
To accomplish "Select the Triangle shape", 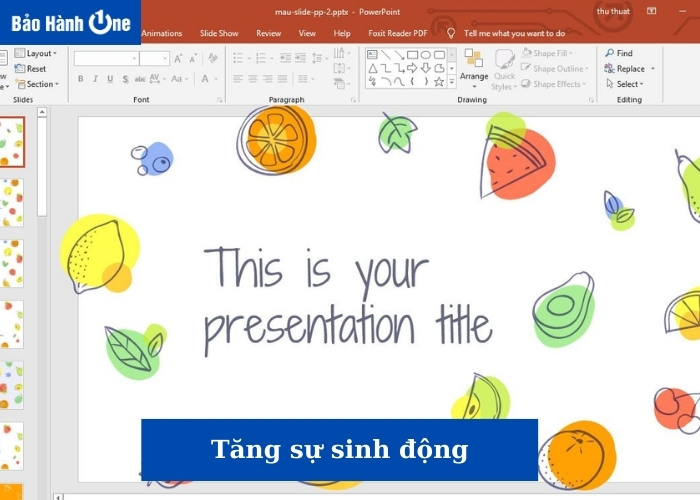I will coord(372,68).
